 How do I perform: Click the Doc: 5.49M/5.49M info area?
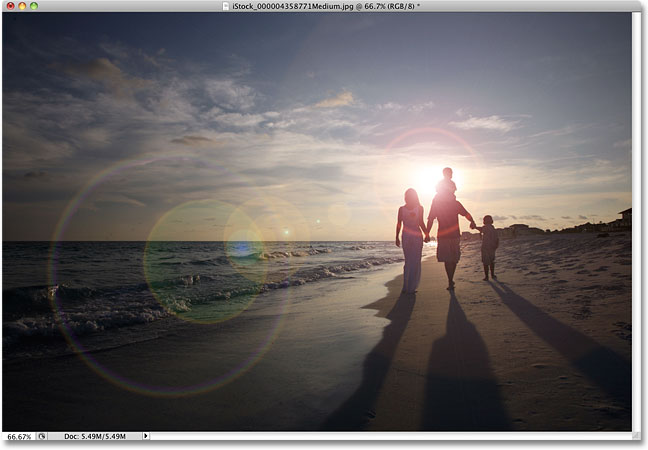(95, 436)
